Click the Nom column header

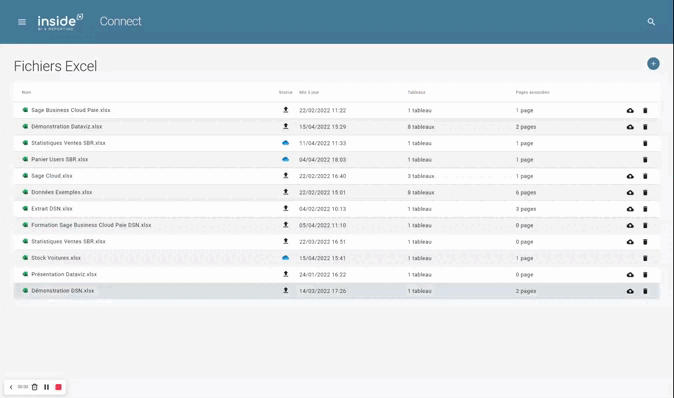[x=26, y=92]
